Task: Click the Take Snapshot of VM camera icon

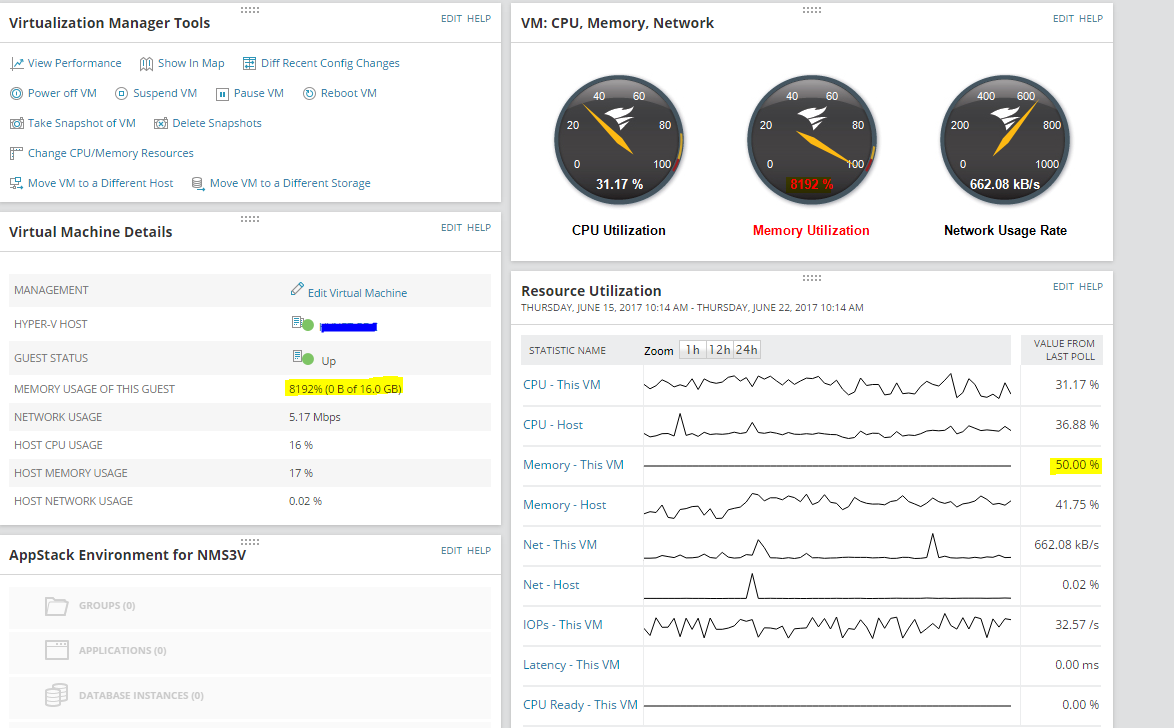Action: pyautogui.click(x=16, y=124)
